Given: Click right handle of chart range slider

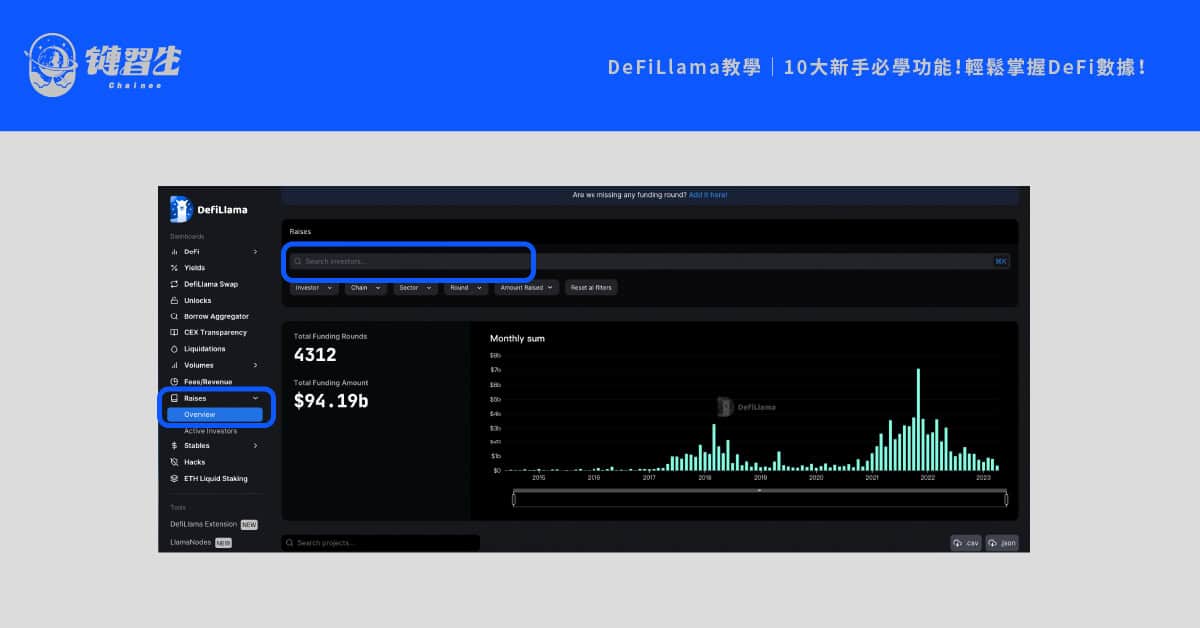Looking at the screenshot, I should click(x=1006, y=499).
